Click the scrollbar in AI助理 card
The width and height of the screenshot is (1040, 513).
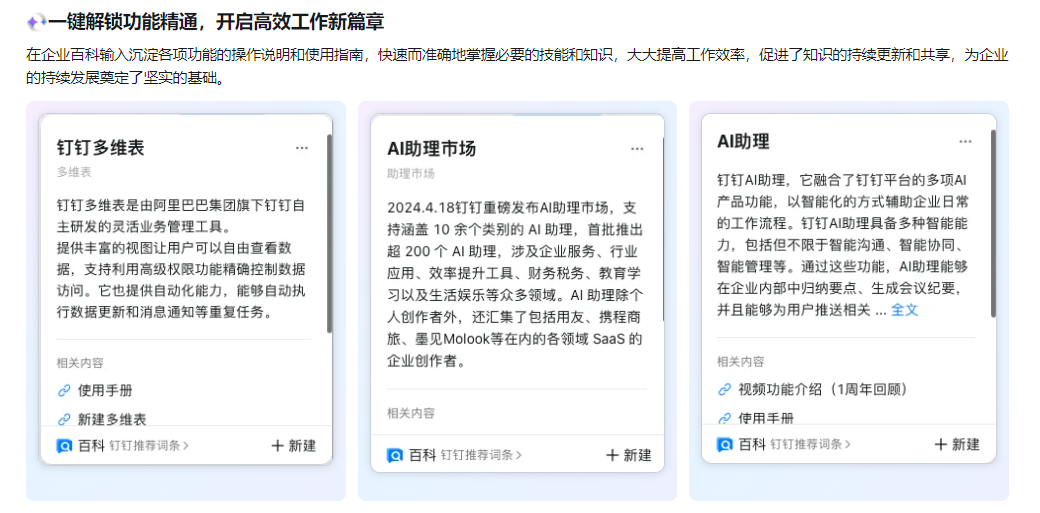(993, 220)
